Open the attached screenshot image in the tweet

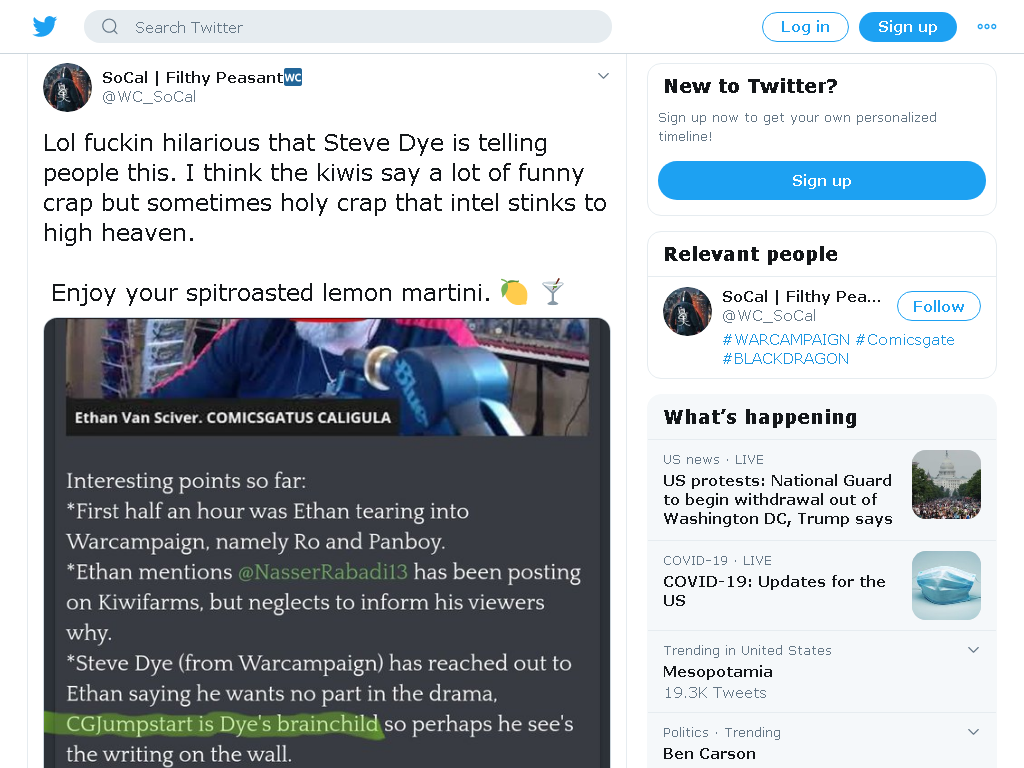[327, 543]
